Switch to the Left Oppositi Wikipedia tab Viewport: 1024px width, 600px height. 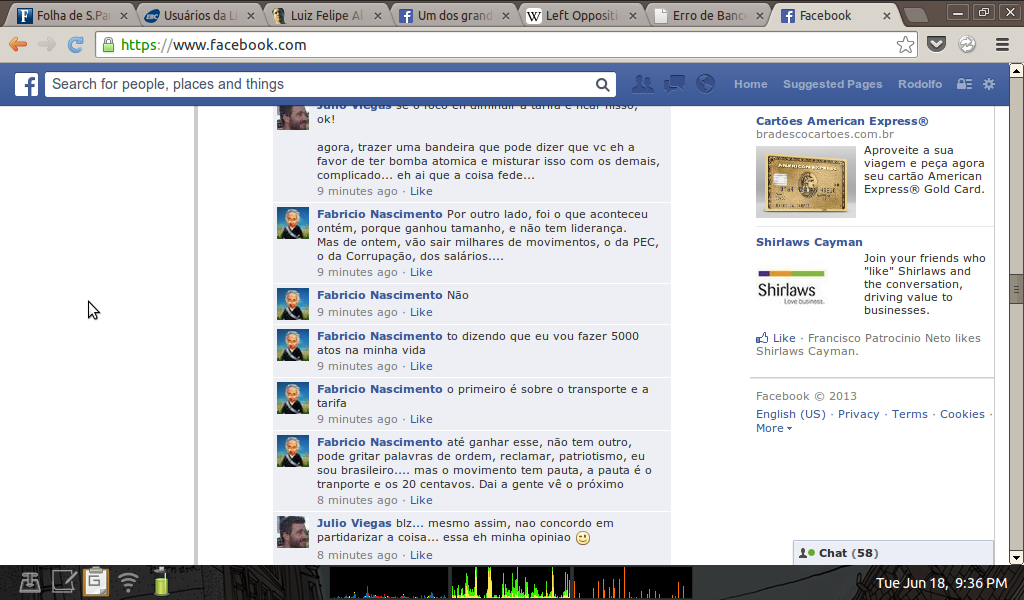tap(581, 16)
